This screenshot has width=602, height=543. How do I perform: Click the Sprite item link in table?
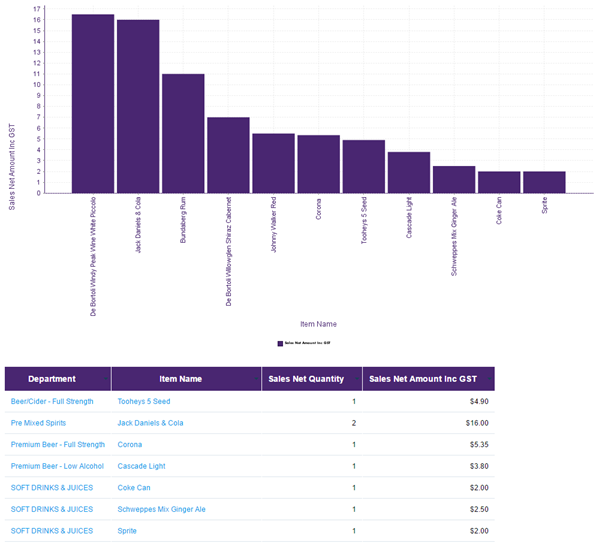click(127, 531)
